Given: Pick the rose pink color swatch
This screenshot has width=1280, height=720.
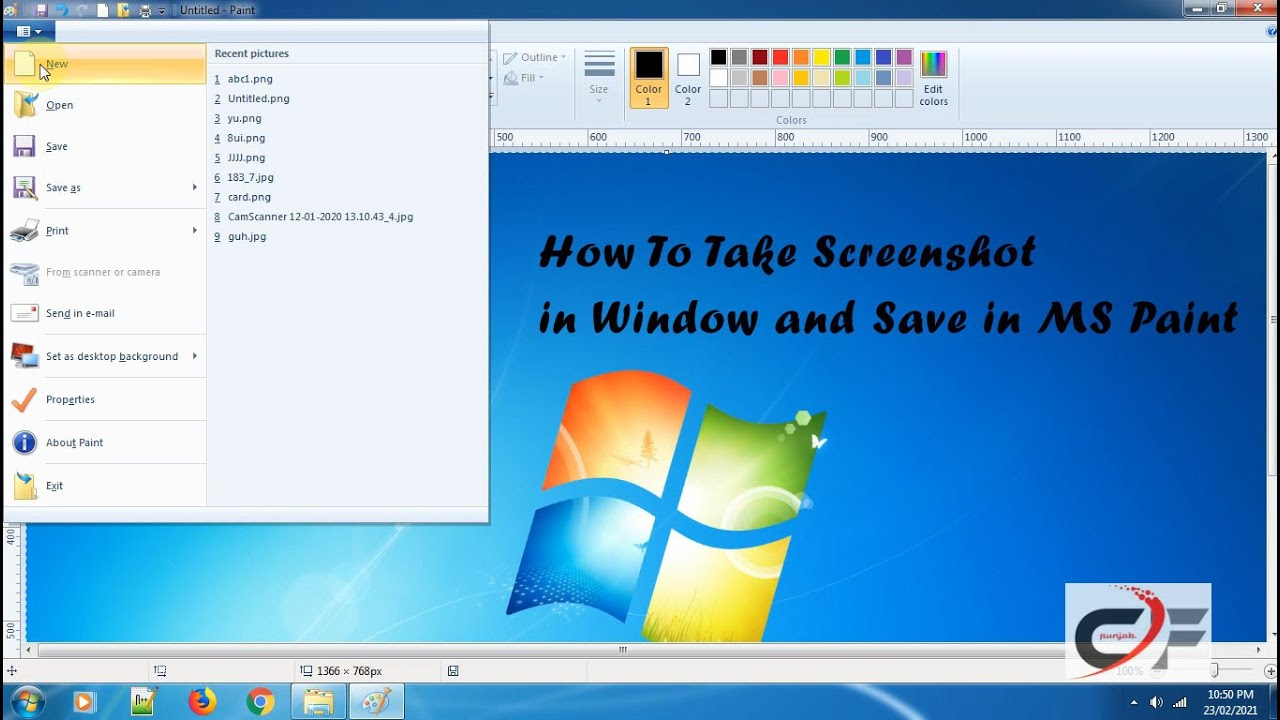Looking at the screenshot, I should pyautogui.click(x=780, y=78).
